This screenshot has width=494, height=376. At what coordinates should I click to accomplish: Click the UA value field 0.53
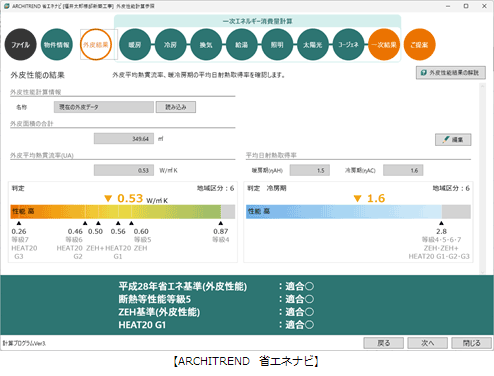click(x=124, y=170)
